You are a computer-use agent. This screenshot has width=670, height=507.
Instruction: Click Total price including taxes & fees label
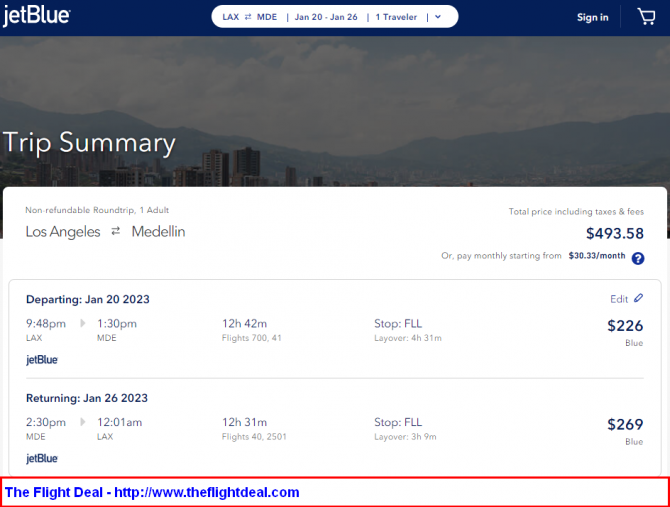click(576, 211)
